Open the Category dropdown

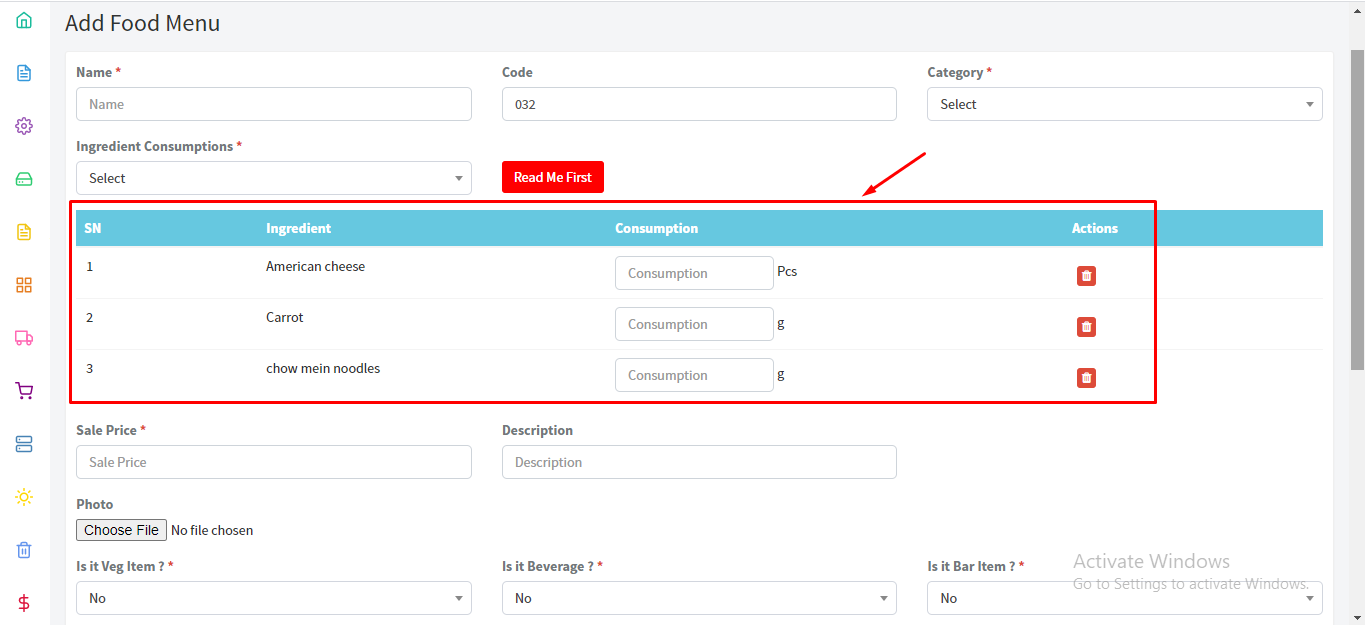[1124, 104]
